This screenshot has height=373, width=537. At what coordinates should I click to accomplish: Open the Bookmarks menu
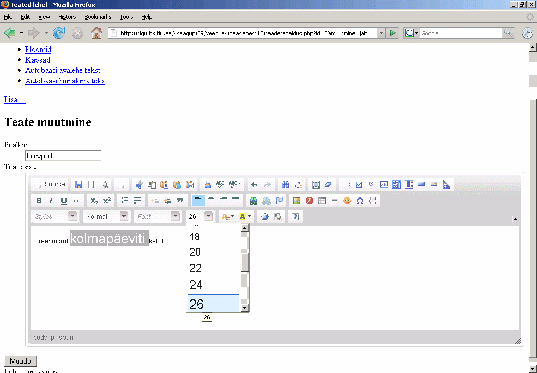98,17
